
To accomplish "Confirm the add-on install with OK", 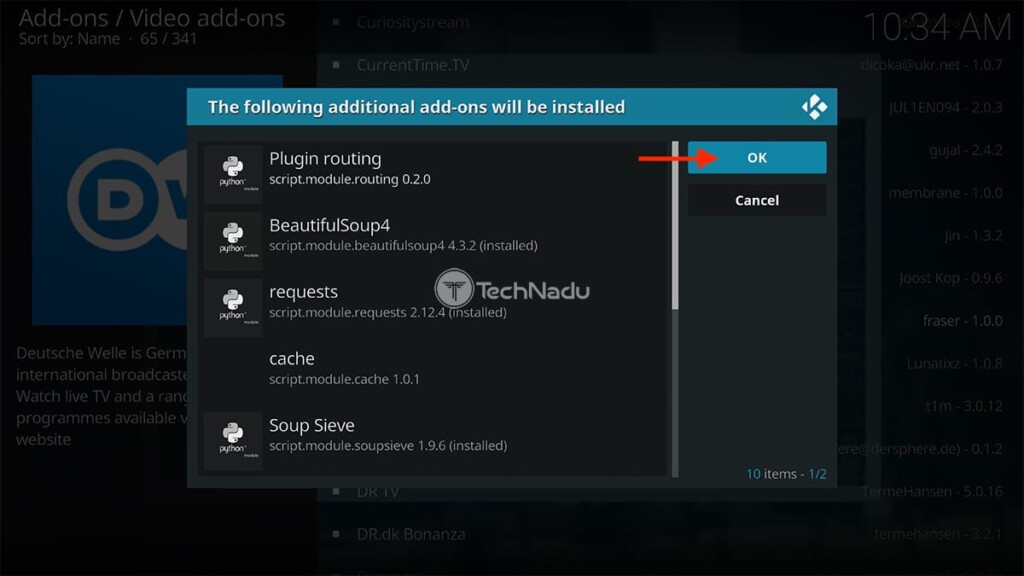I will (x=757, y=157).
